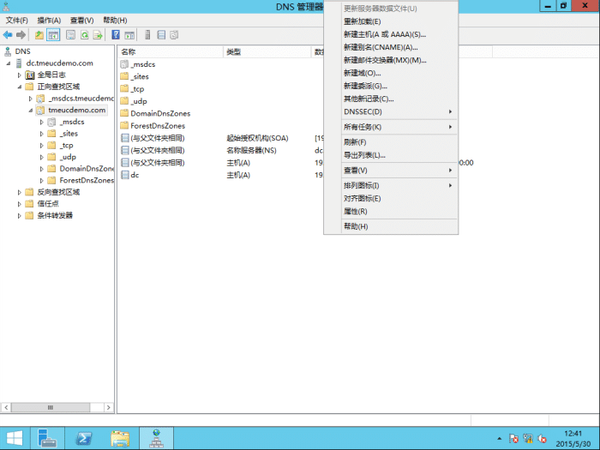600x450 pixels.
Task: Open the 操作(A) menu
Action: tap(49, 20)
